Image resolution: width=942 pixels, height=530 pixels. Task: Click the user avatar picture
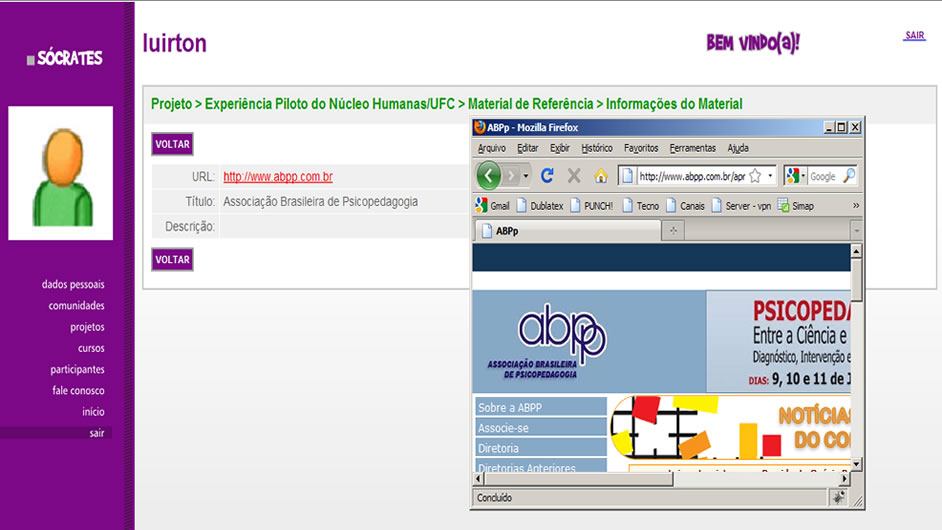(61, 173)
